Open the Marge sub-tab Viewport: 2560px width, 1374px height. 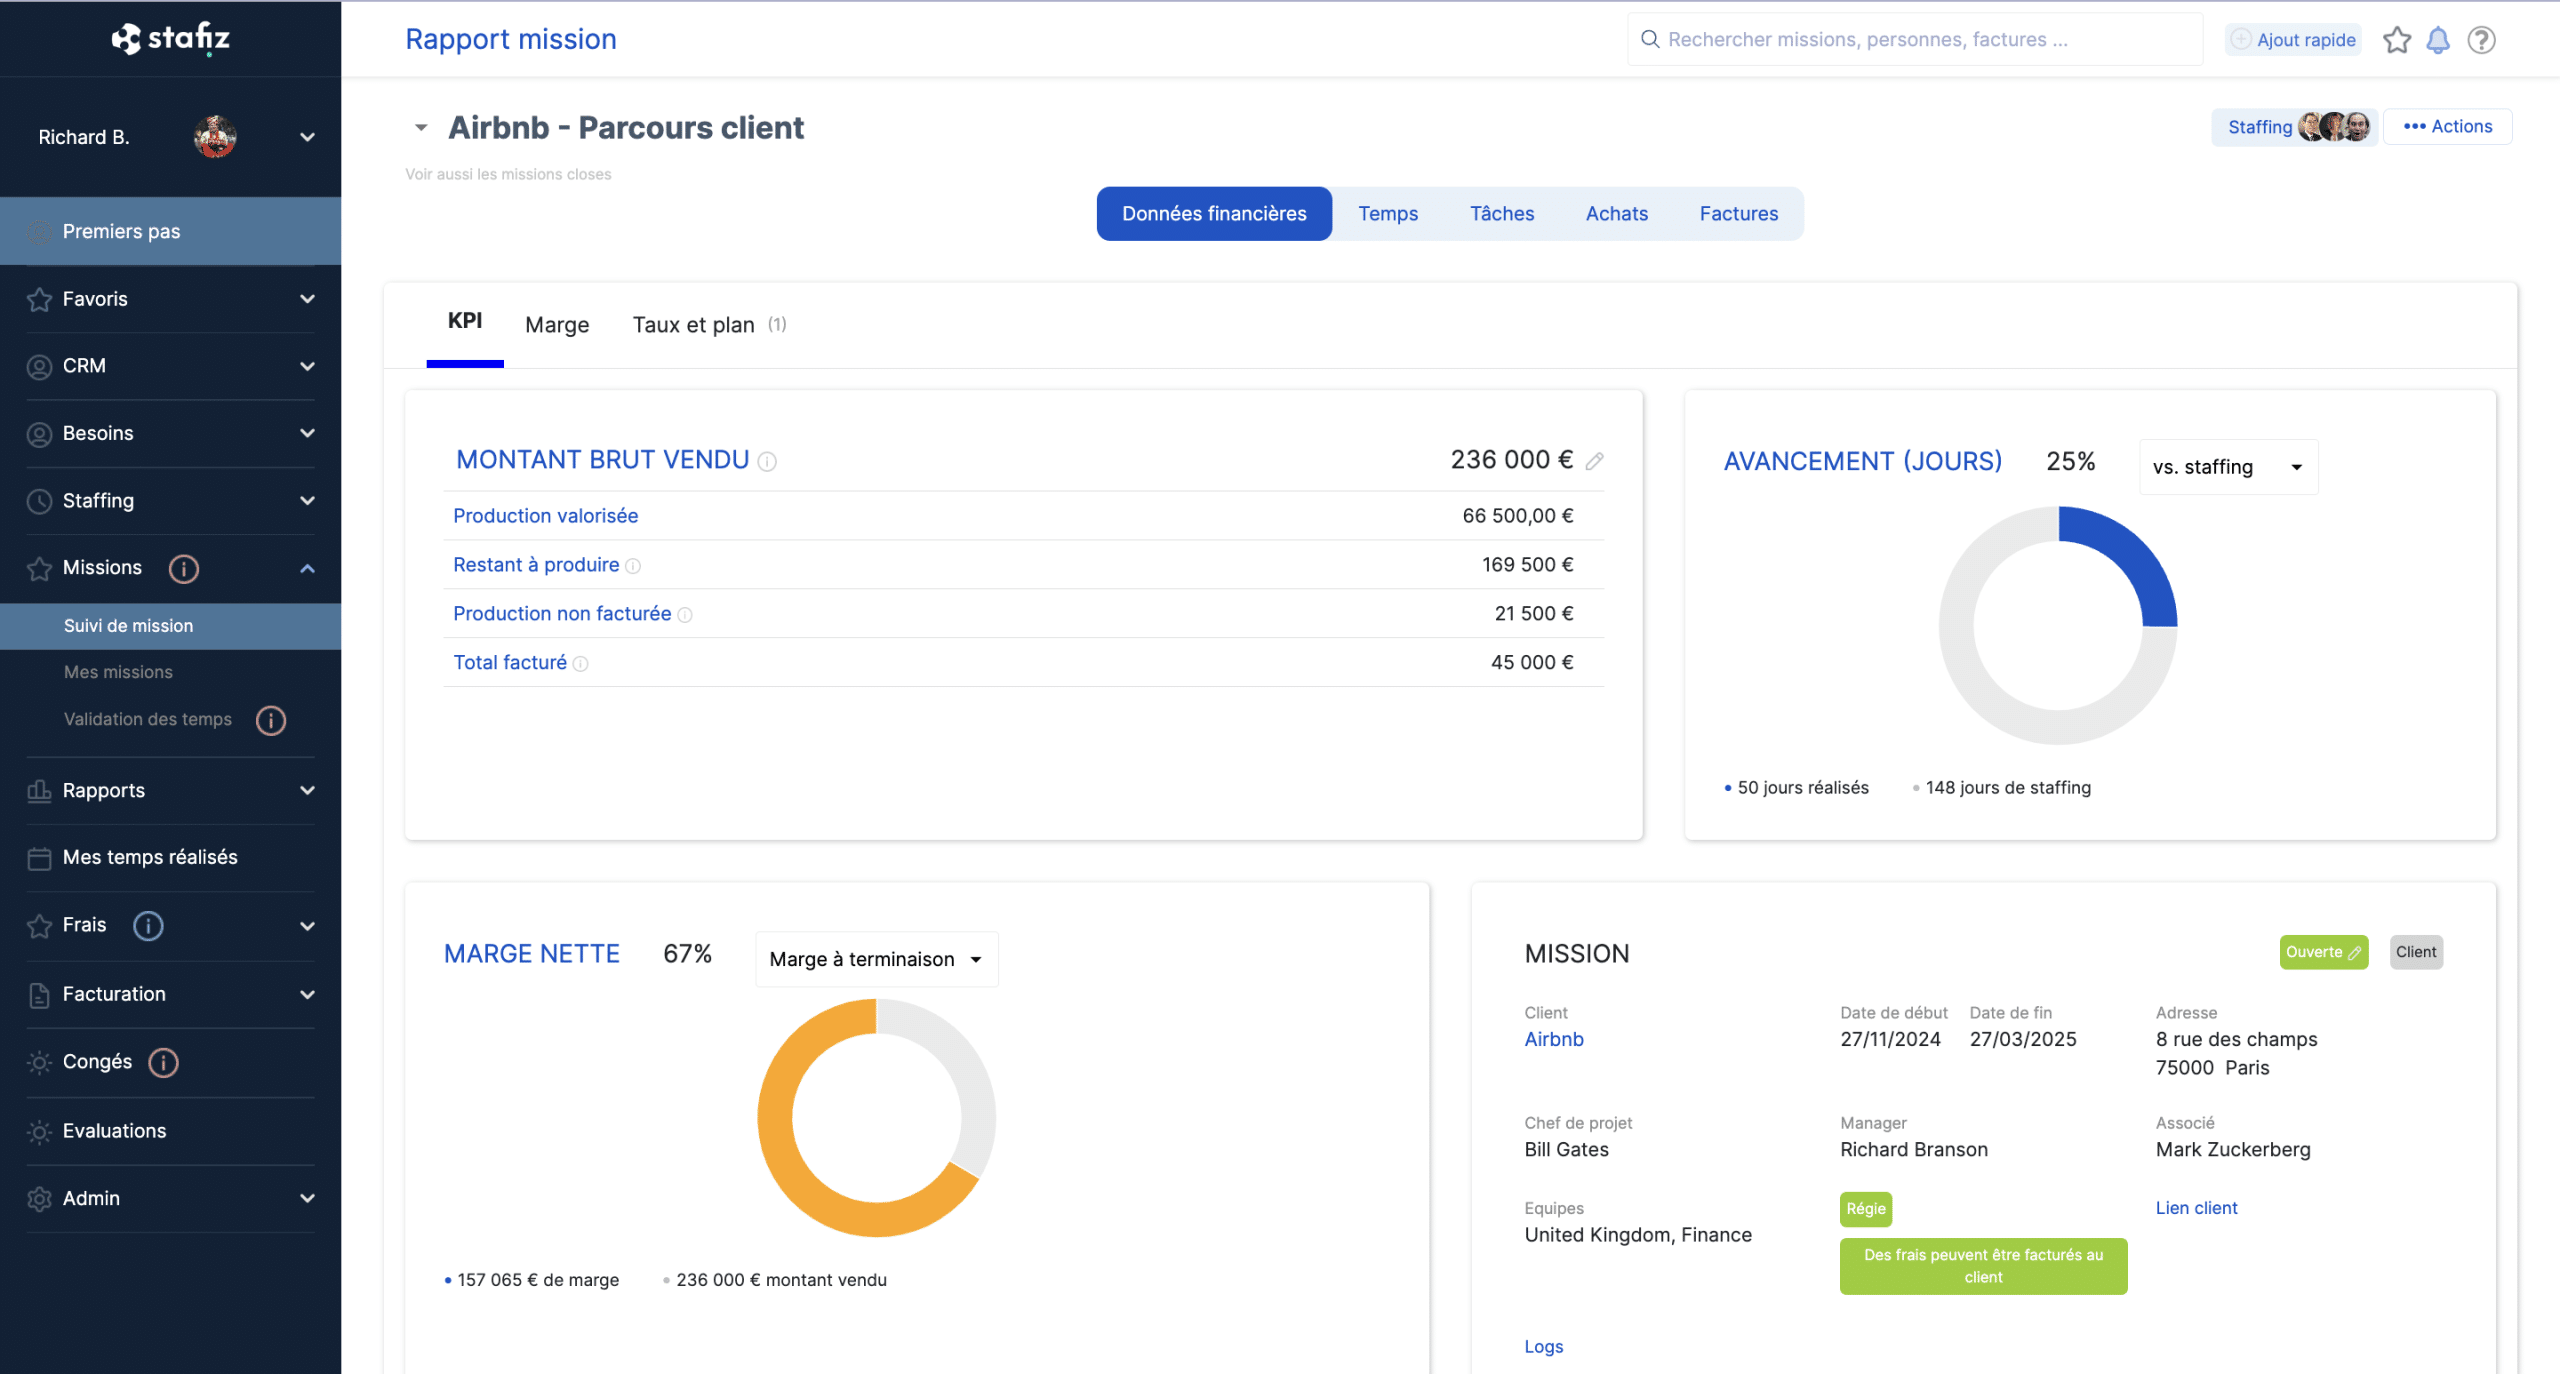(557, 325)
